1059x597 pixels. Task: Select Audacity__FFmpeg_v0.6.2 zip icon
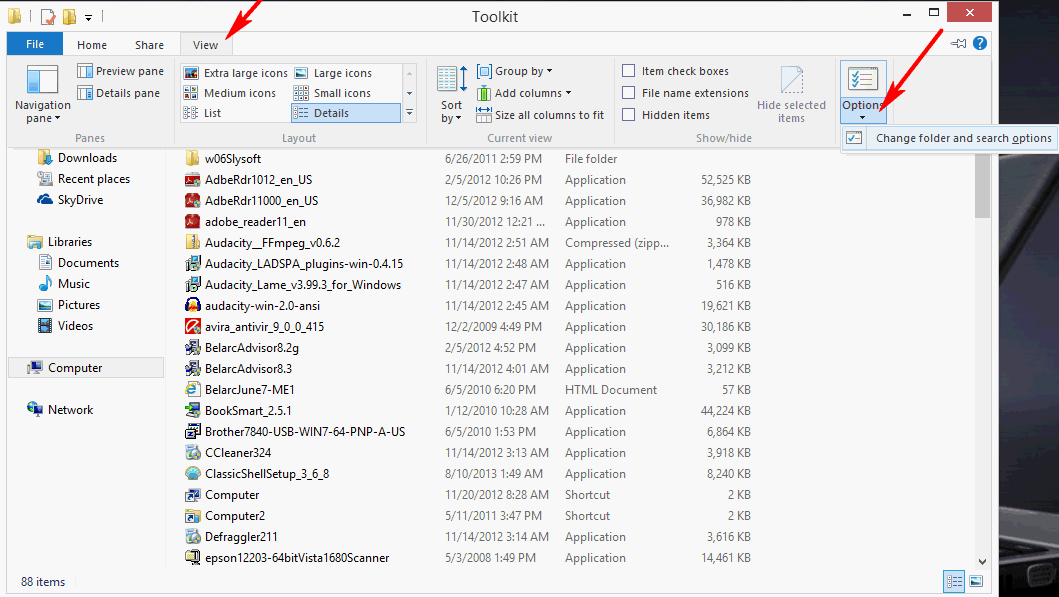point(192,242)
